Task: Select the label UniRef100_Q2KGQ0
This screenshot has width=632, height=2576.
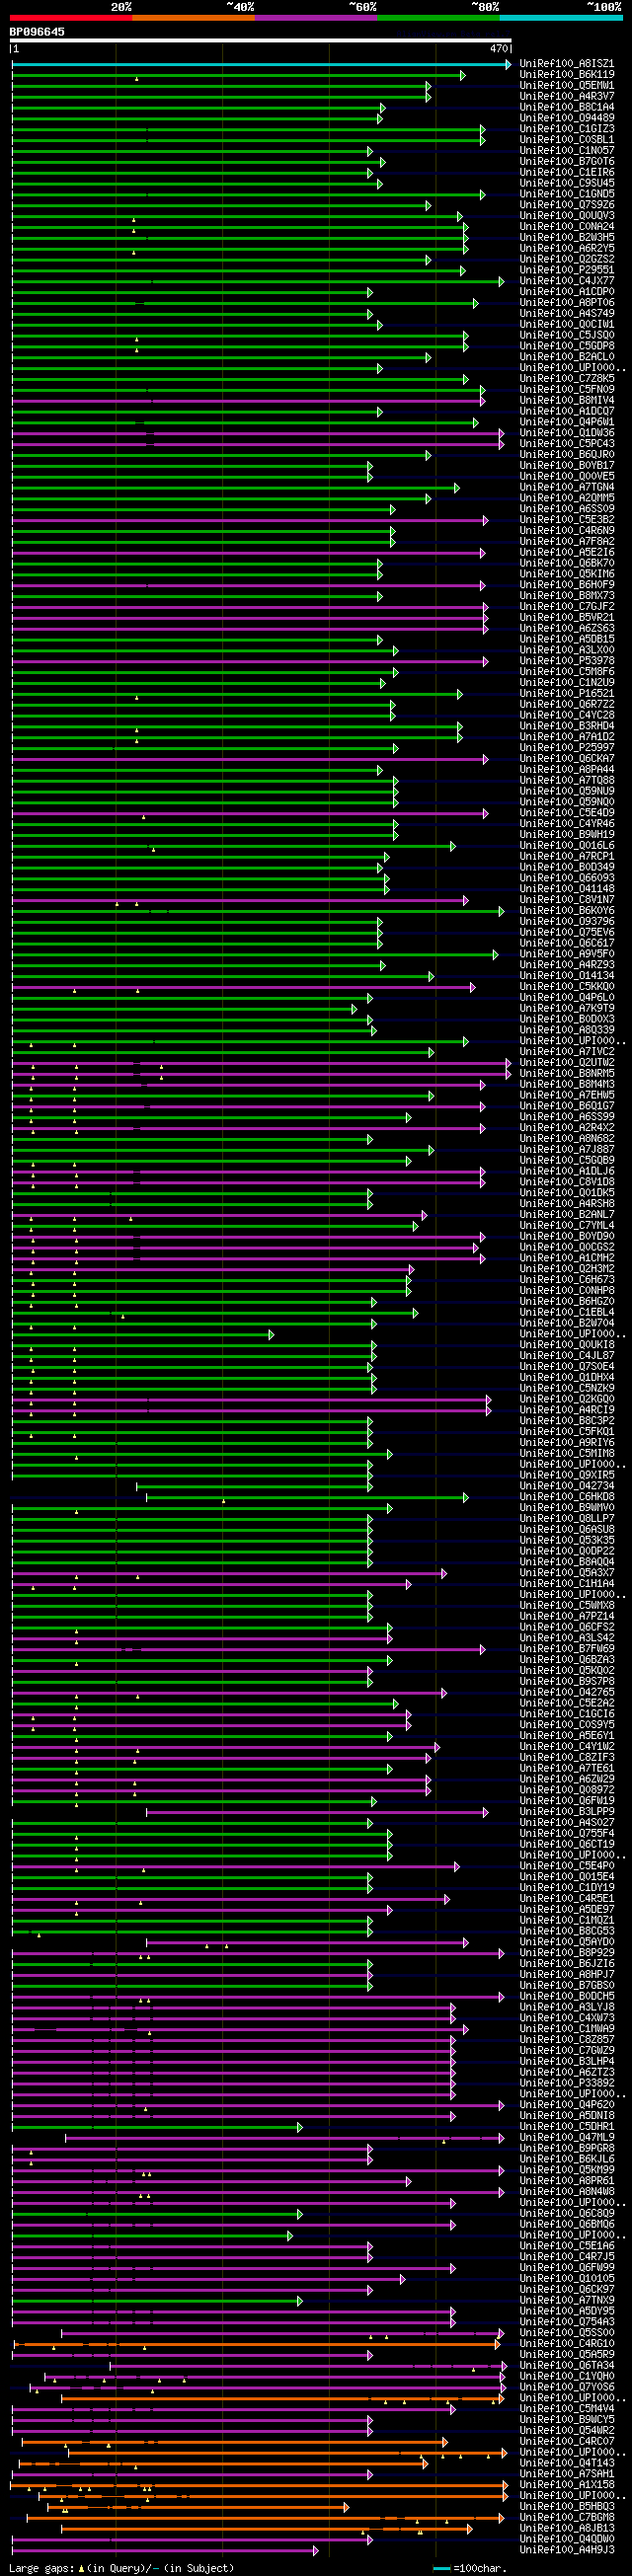Action: pos(567,1400)
